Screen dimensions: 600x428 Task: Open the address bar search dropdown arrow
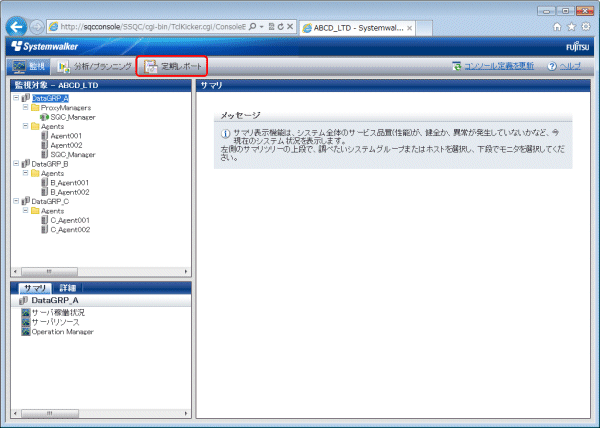[262, 27]
